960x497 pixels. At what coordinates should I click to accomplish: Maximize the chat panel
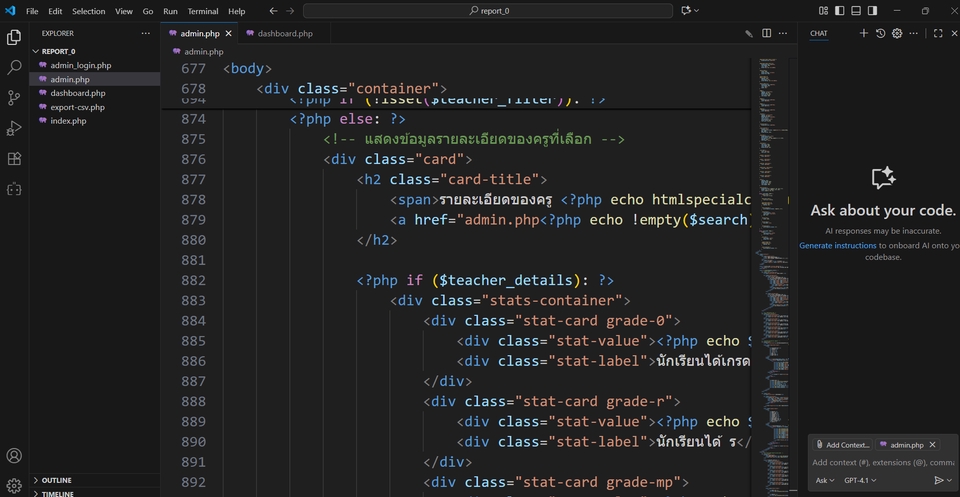pos(938,33)
